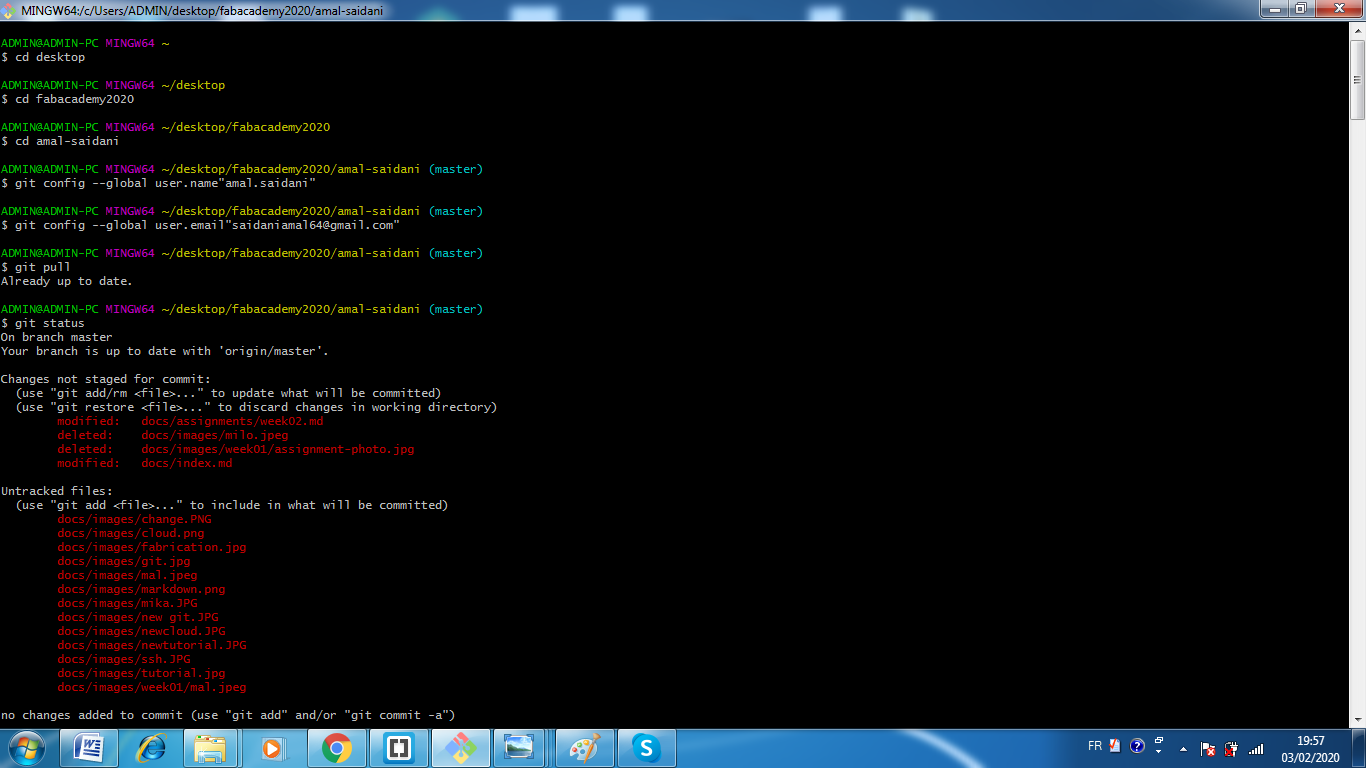Viewport: 1366px width, 768px height.
Task: Click the language bar checklist document icon
Action: click(x=1115, y=746)
